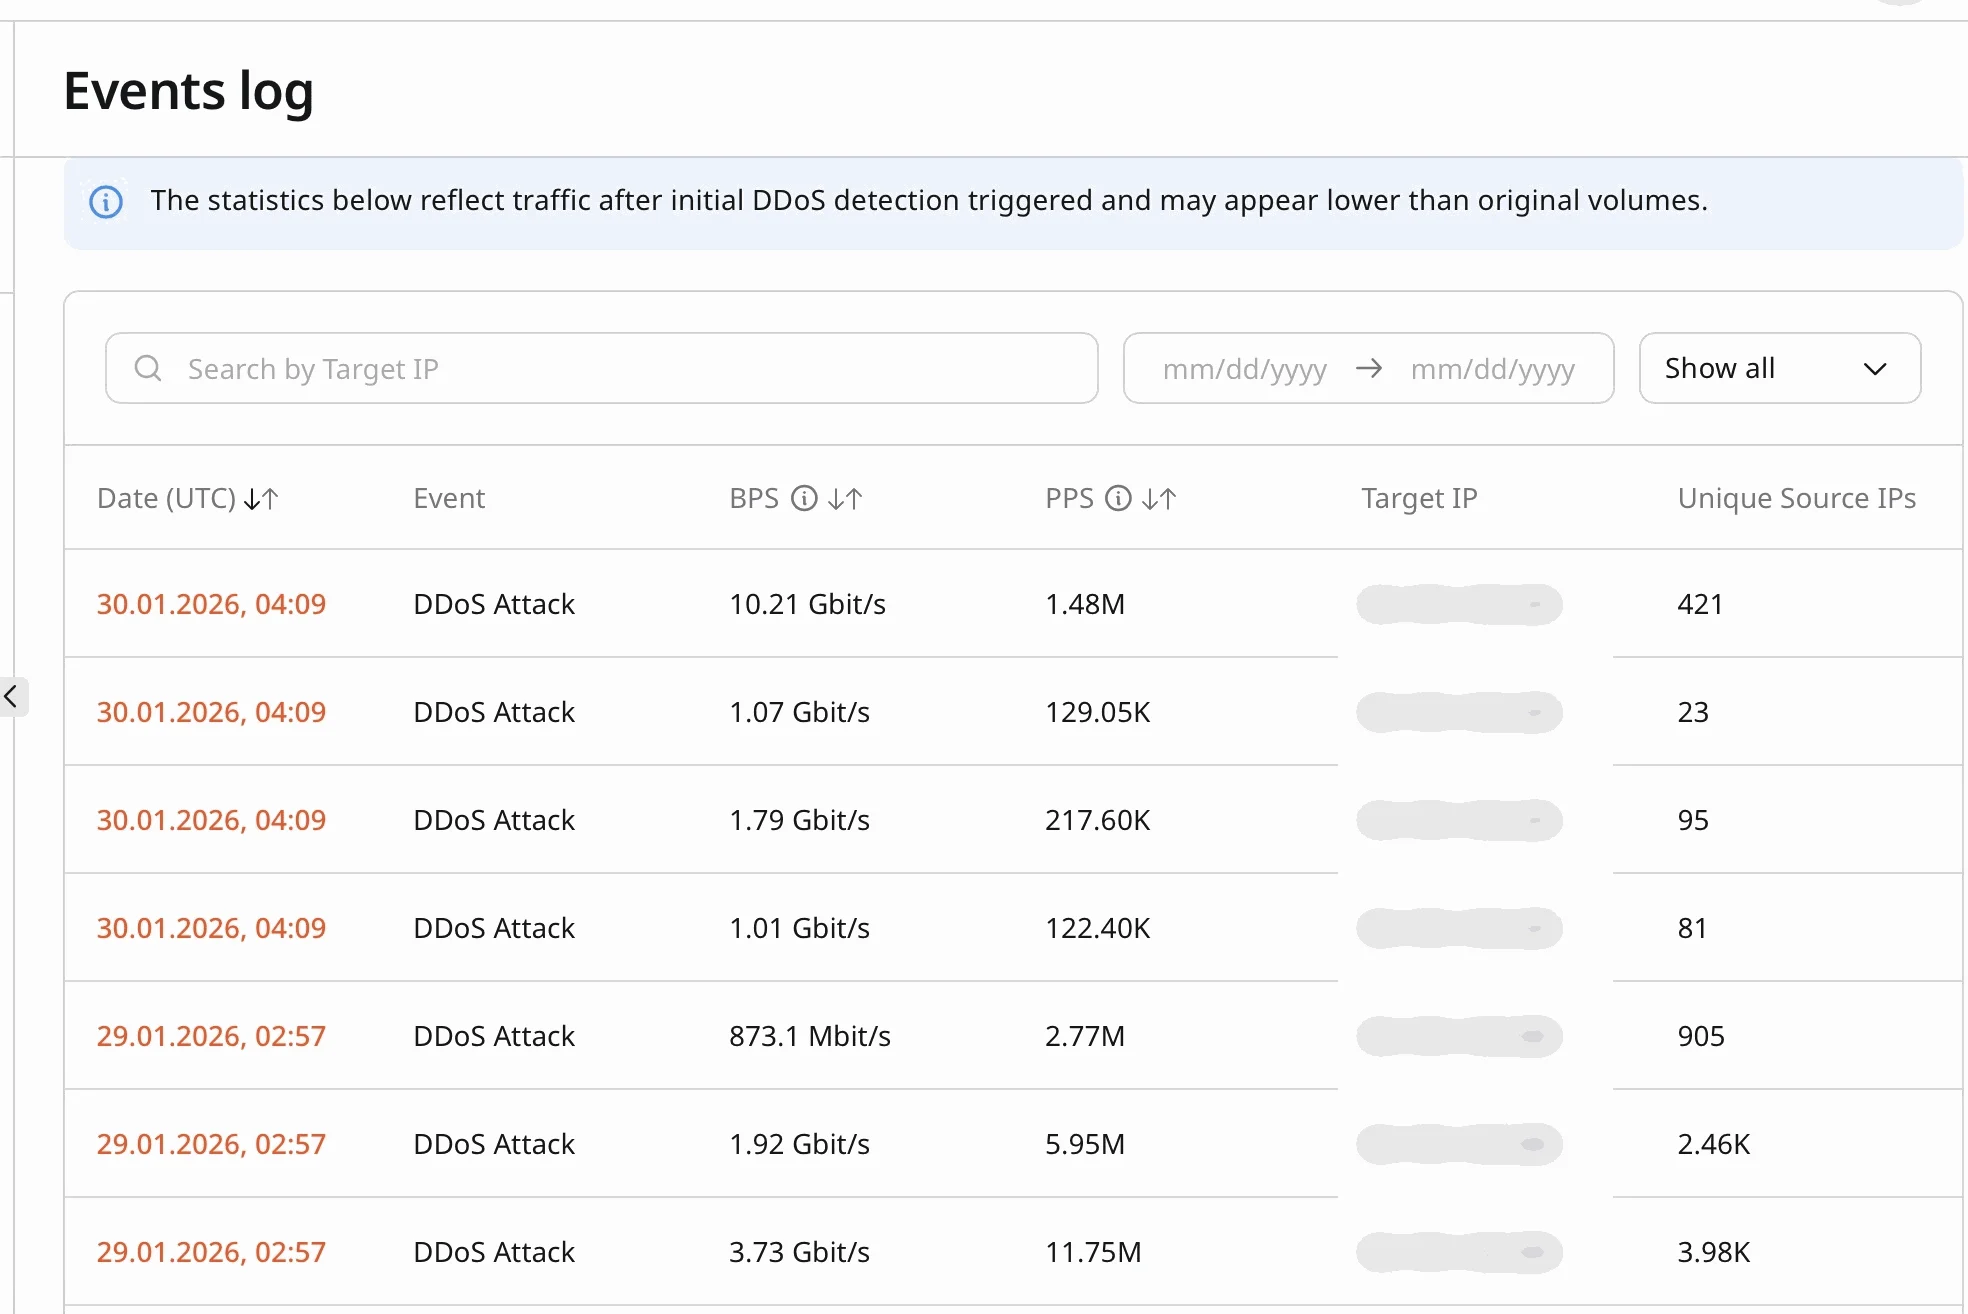Image resolution: width=1968 pixels, height=1314 pixels.
Task: Click the redacted Target IP in the 905 row
Action: pyautogui.click(x=1459, y=1036)
